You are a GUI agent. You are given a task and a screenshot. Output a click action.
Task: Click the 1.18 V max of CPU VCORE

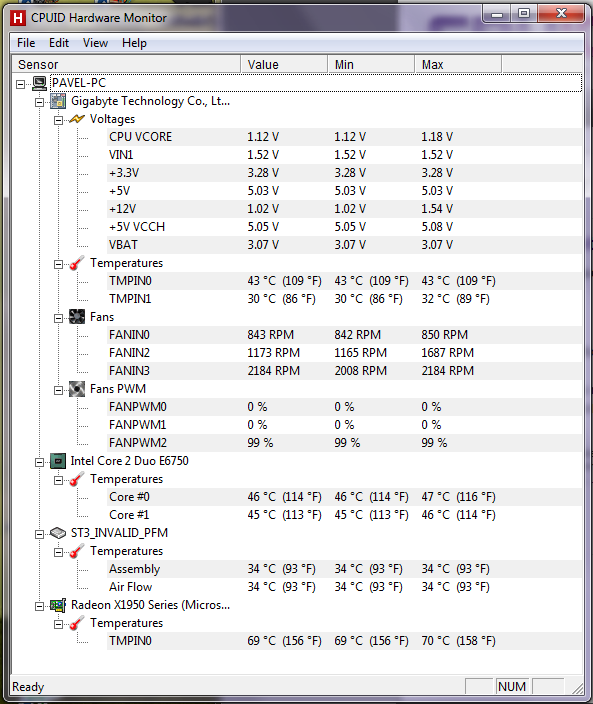tap(437, 137)
